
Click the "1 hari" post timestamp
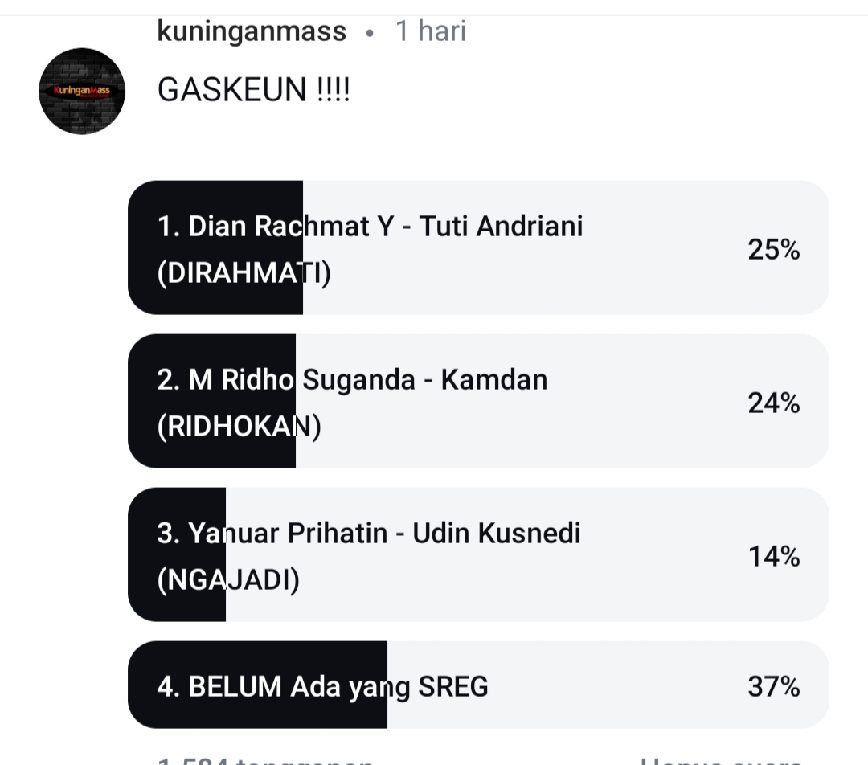[431, 32]
